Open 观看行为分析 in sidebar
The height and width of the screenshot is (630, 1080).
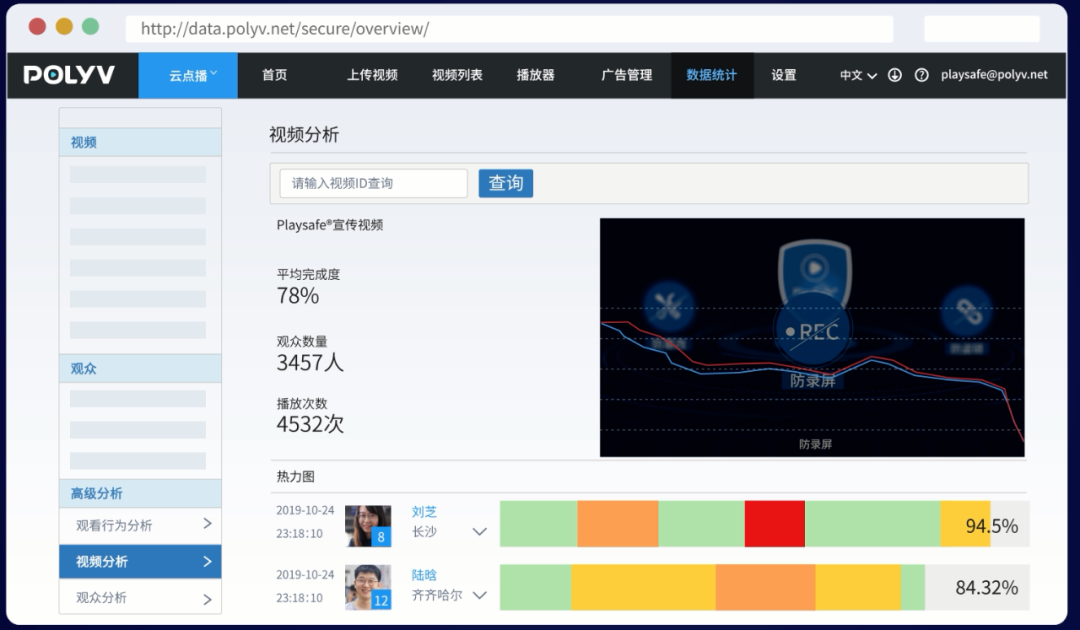click(140, 525)
